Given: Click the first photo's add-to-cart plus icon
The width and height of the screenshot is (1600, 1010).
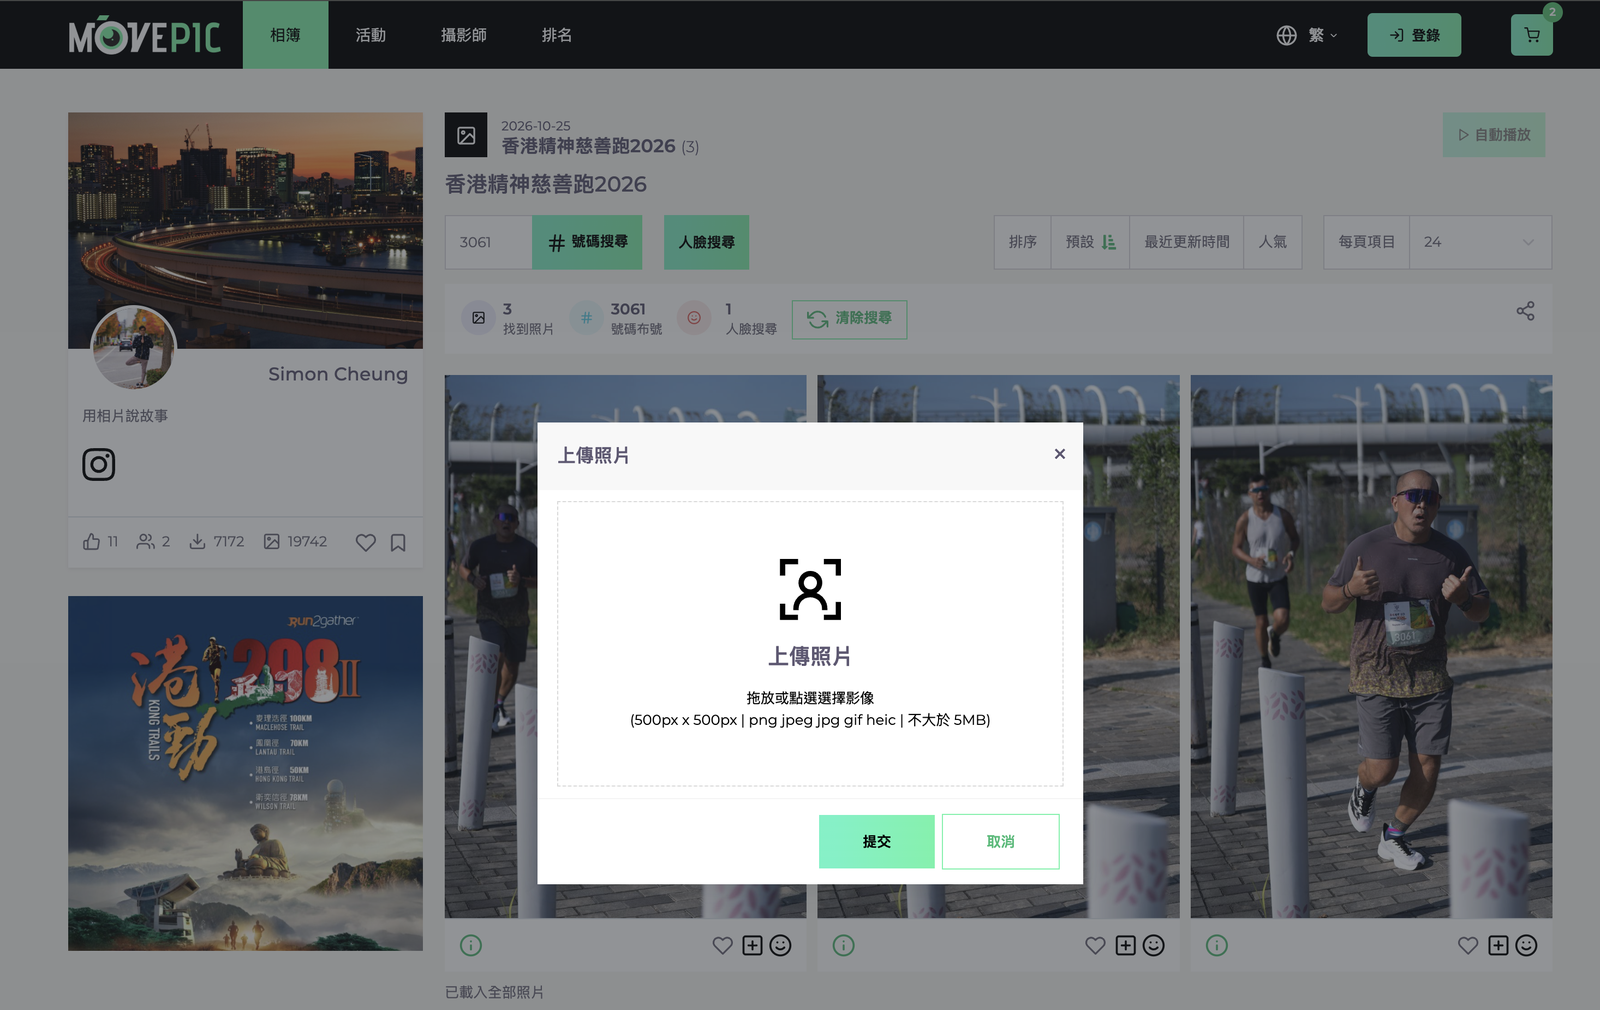Looking at the screenshot, I should (x=752, y=945).
